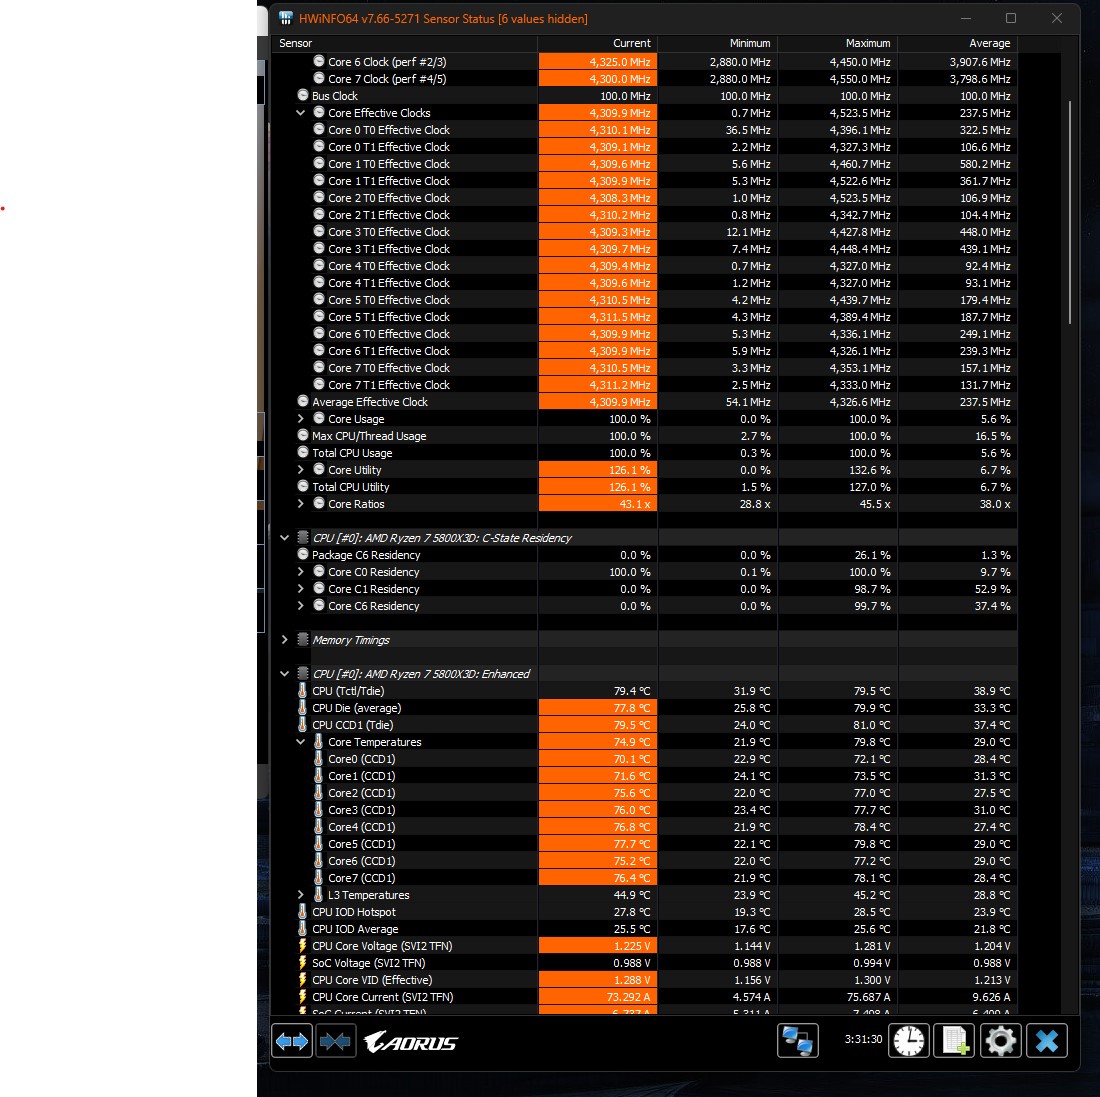Click the CPU Core Current lightning icon
The width and height of the screenshot is (1100, 1097).
pyautogui.click(x=303, y=997)
